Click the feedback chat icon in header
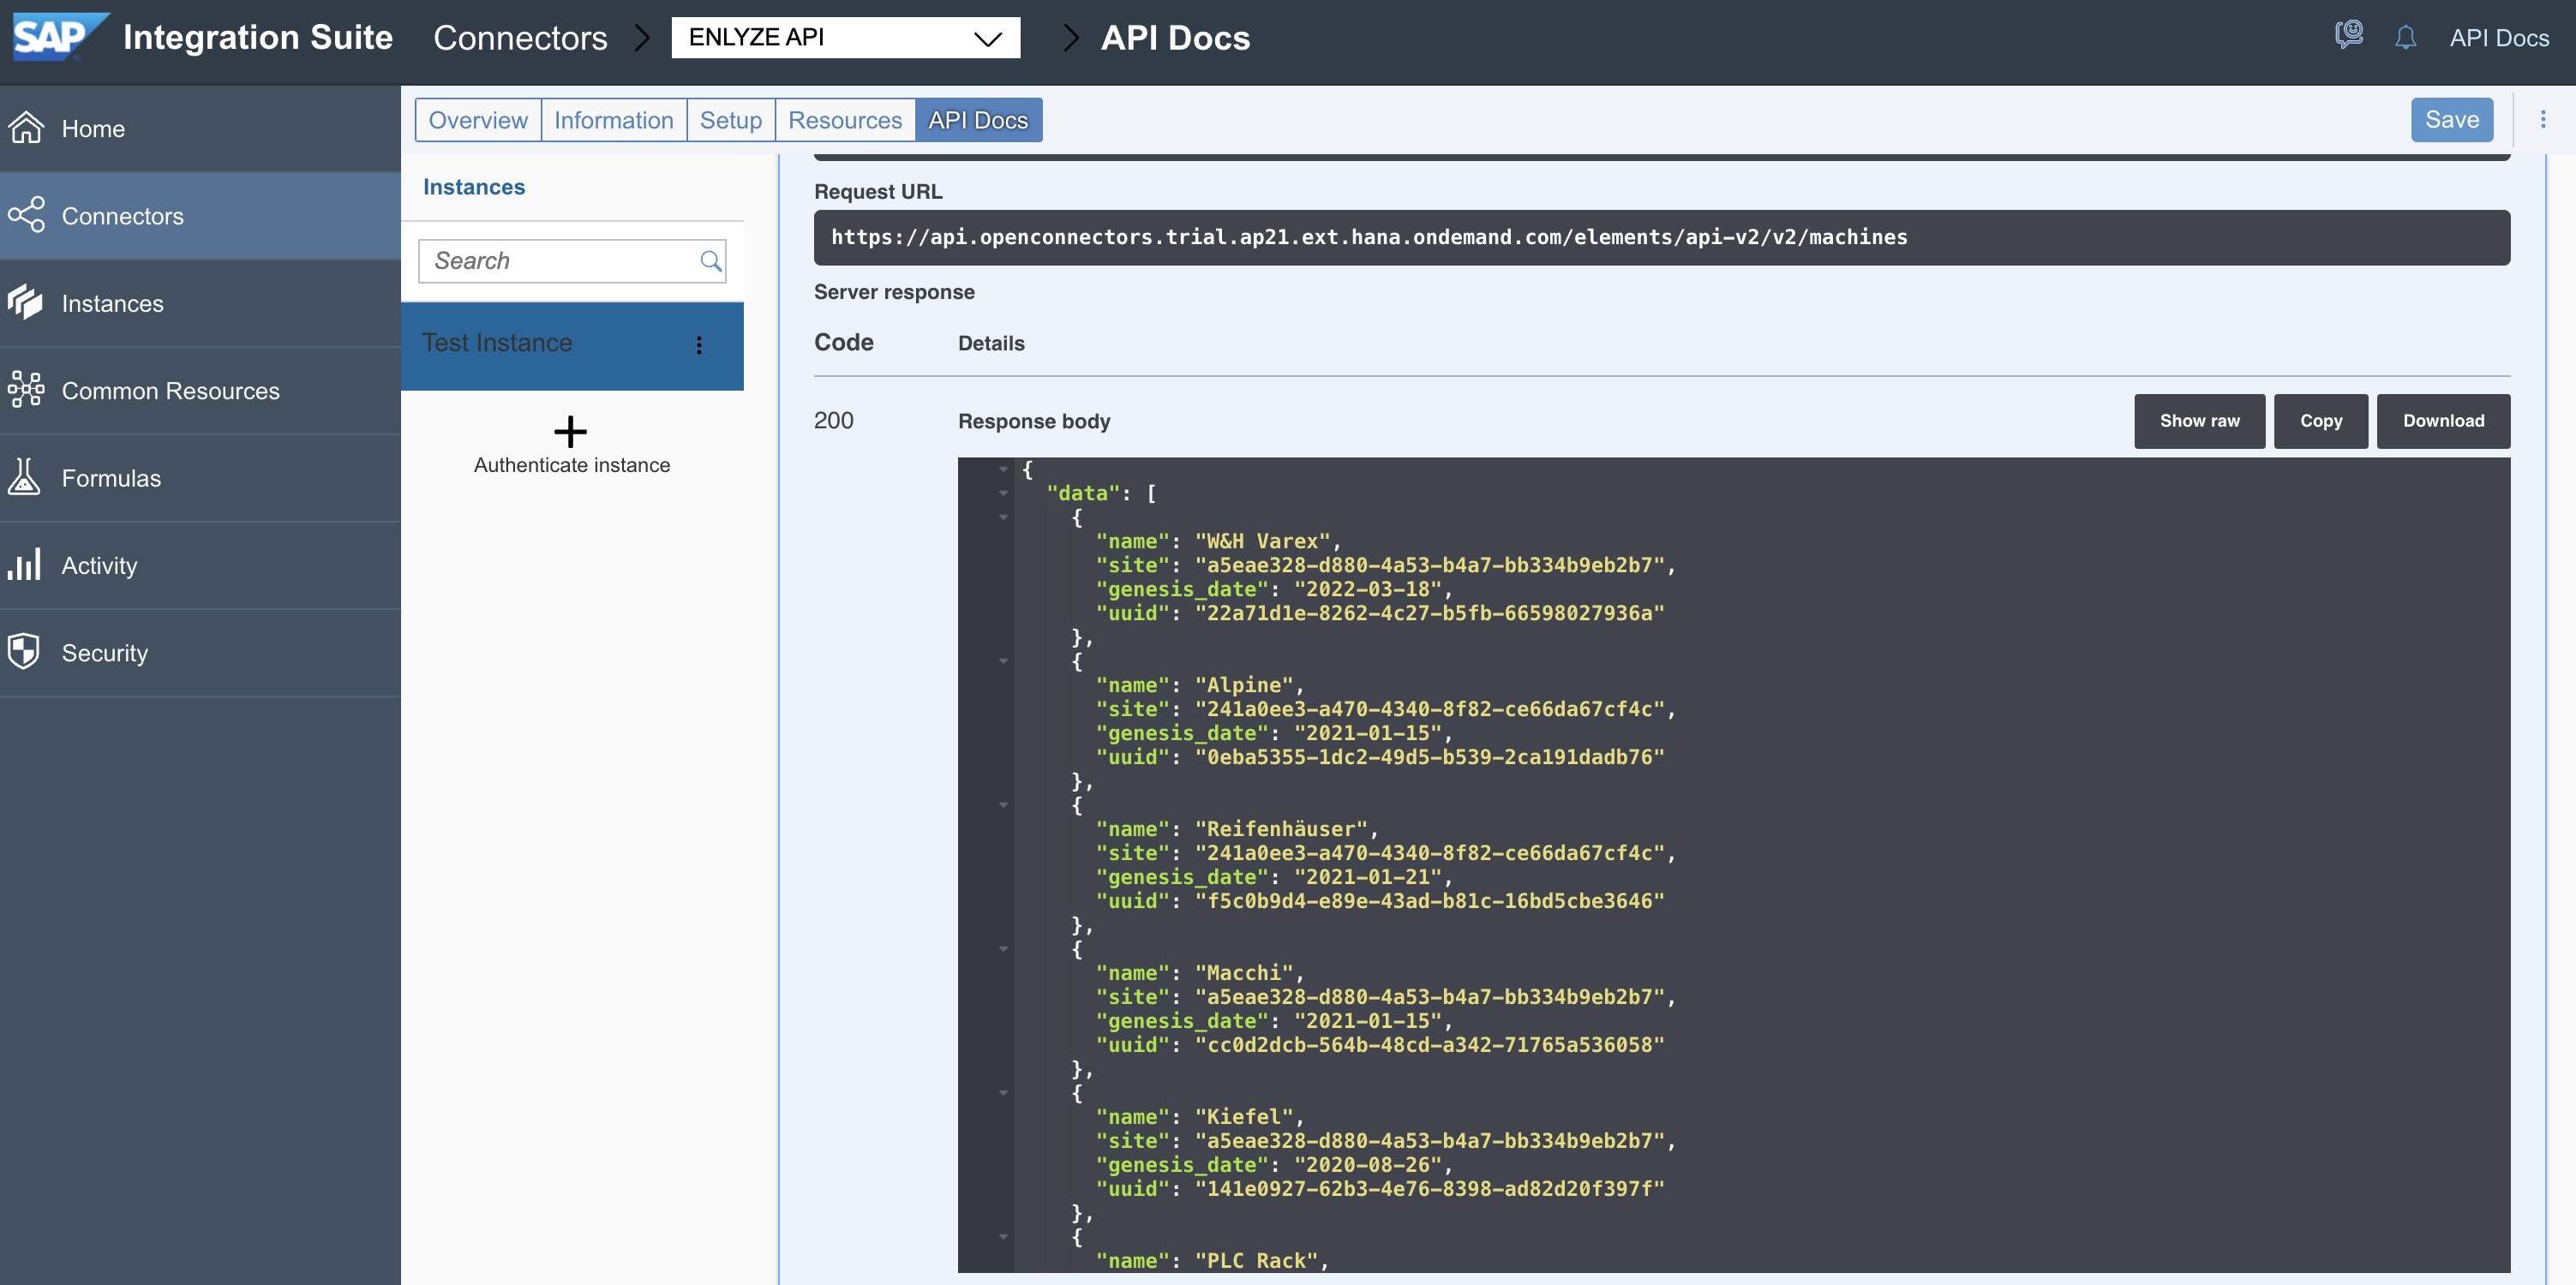2576x1285 pixels. [2348, 36]
